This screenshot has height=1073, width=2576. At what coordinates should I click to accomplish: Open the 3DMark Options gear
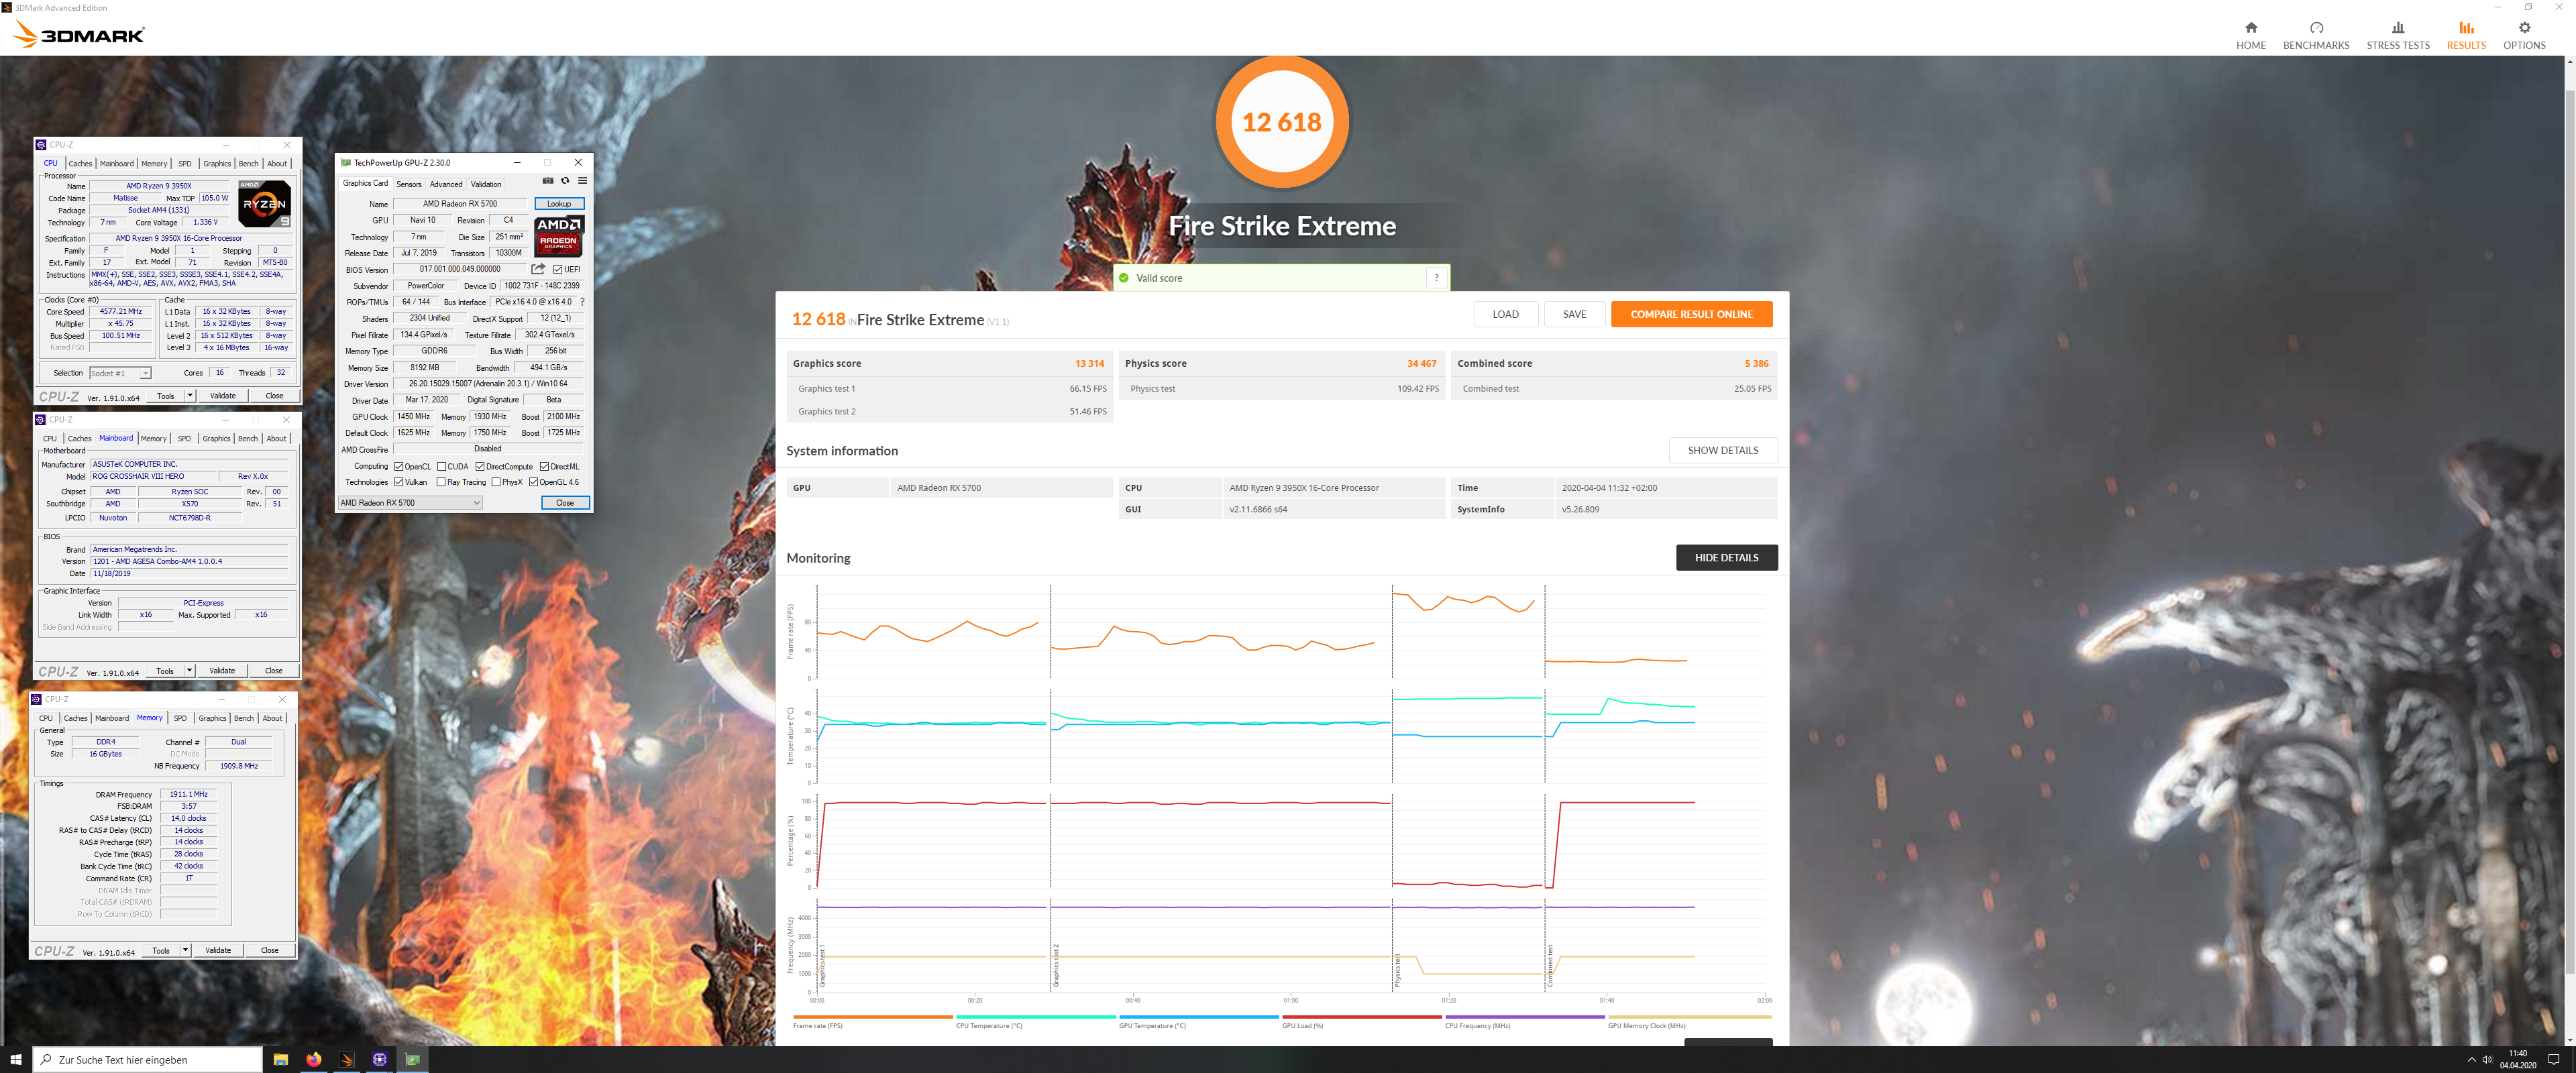[x=2524, y=35]
